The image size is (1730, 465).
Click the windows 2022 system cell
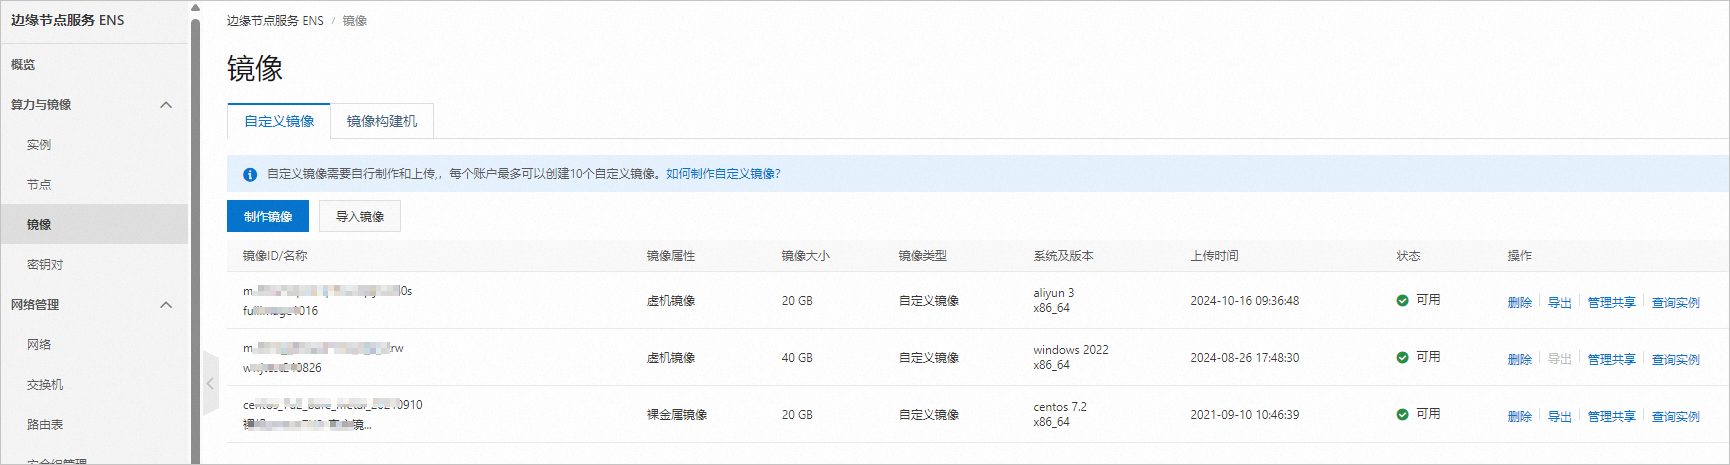[1071, 357]
